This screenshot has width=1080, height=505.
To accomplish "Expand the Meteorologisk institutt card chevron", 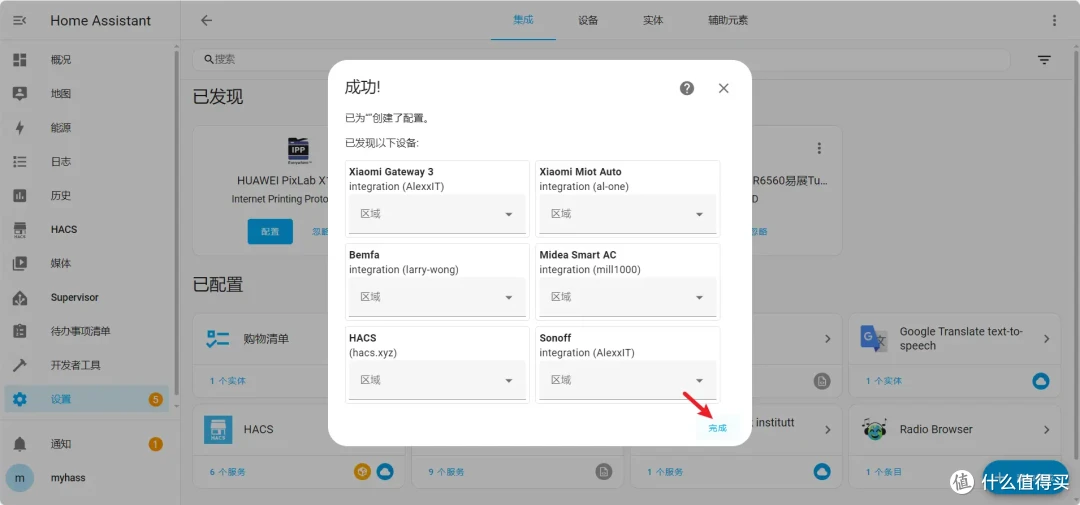I will point(828,429).
